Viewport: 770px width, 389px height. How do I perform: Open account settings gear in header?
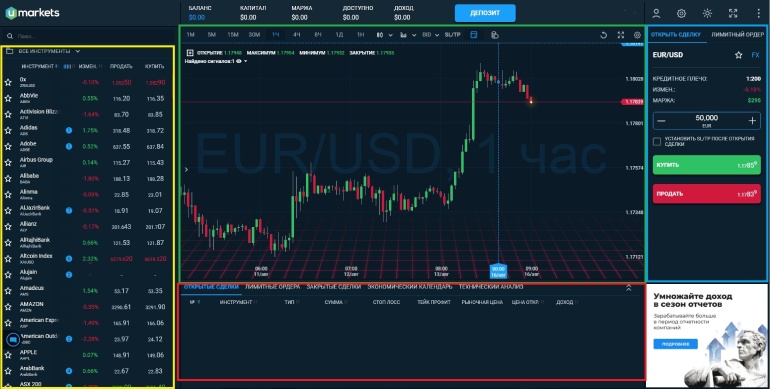[681, 13]
